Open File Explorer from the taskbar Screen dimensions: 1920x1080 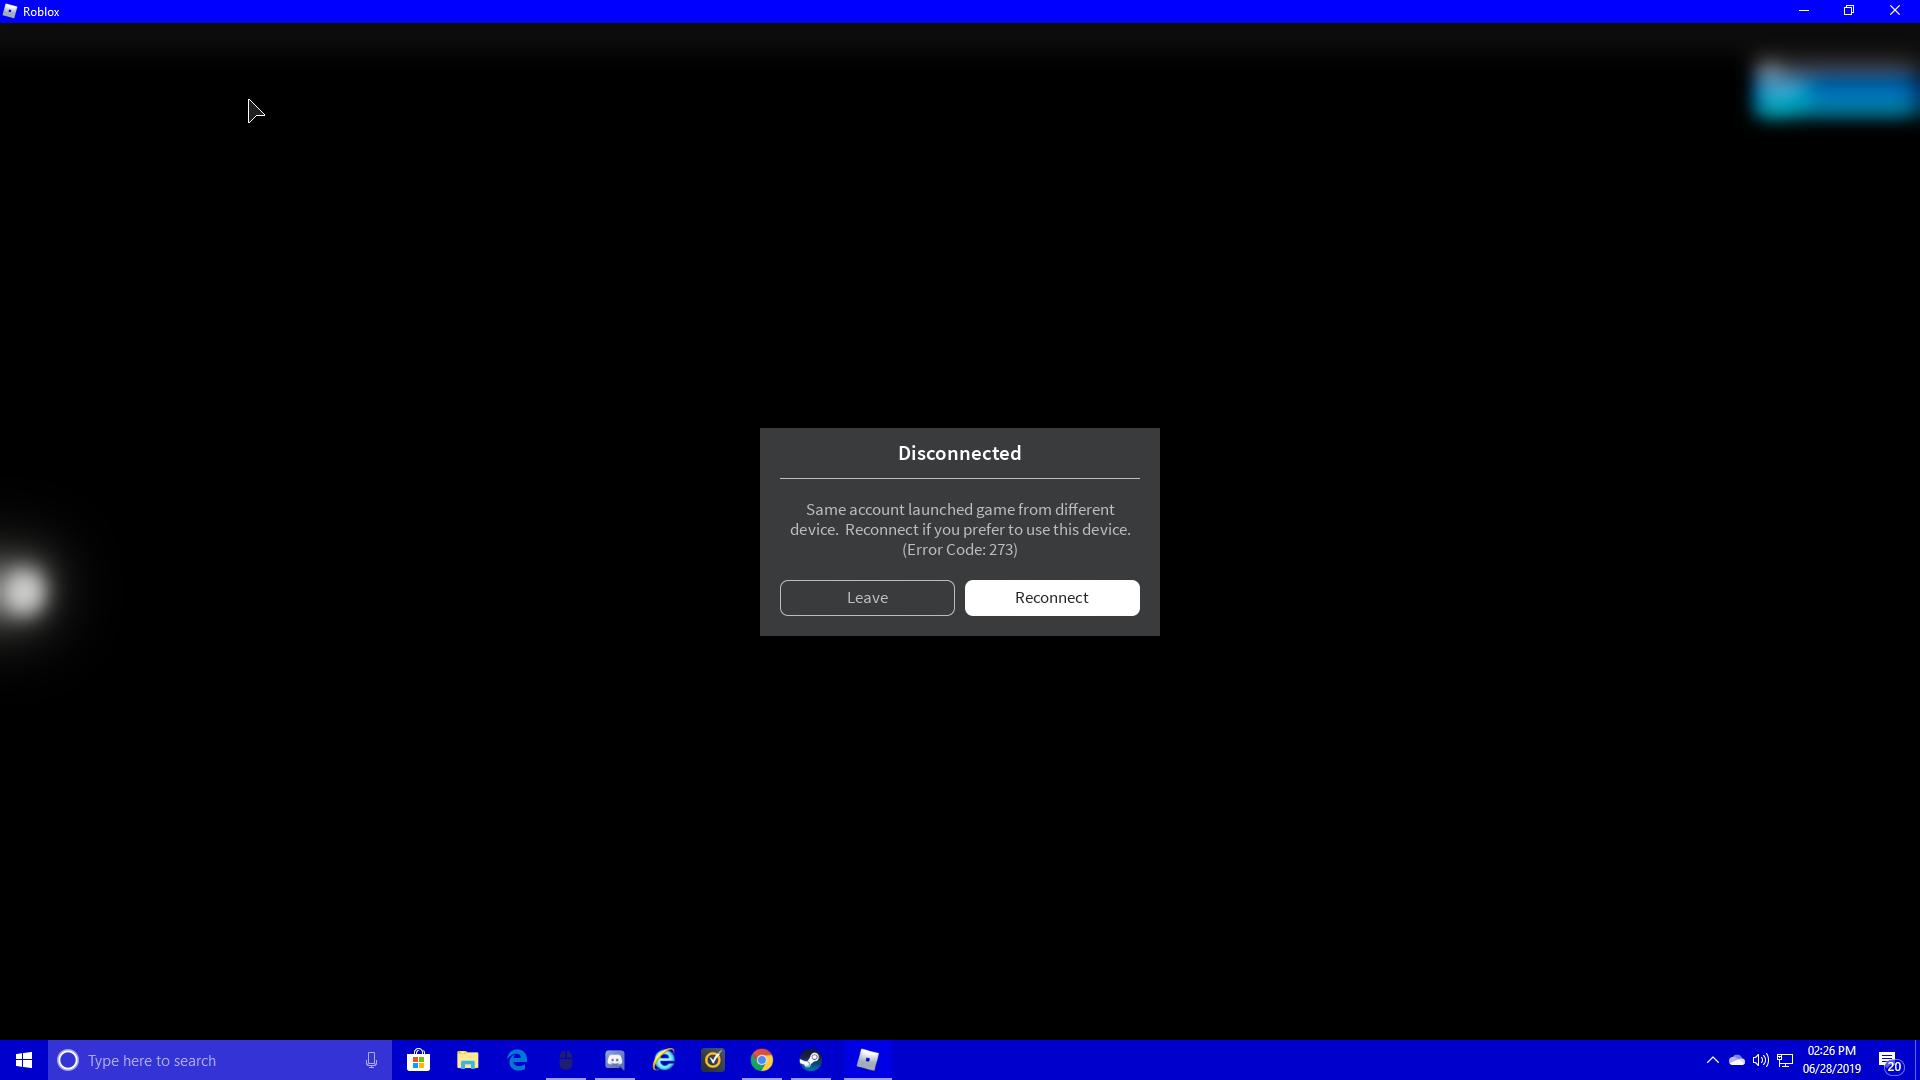pos(467,1060)
